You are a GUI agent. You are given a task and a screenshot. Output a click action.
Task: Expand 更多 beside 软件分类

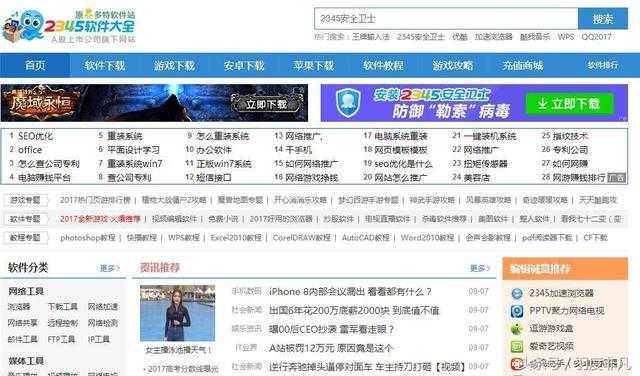coord(110,268)
